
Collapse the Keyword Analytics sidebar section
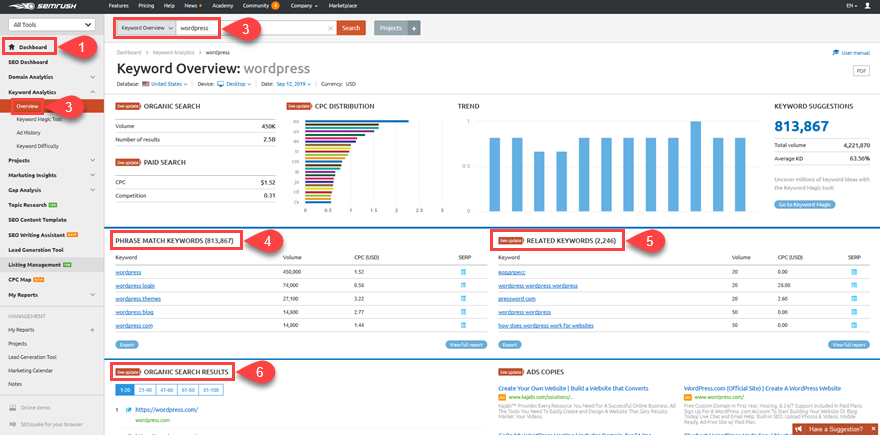pyautogui.click(x=93, y=91)
